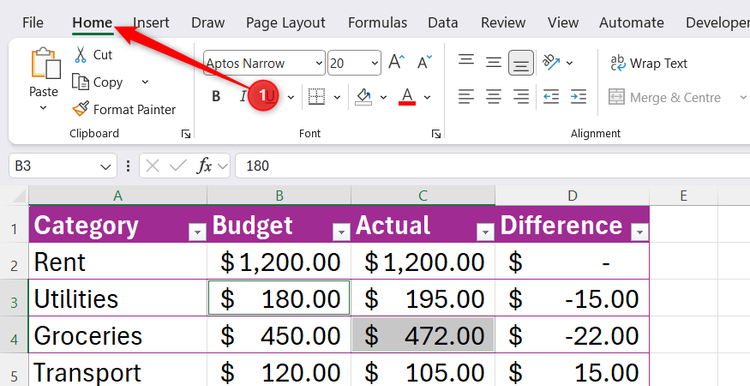Open the font size dropdown
Screen dimensions: 750x386
pyautogui.click(x=374, y=63)
